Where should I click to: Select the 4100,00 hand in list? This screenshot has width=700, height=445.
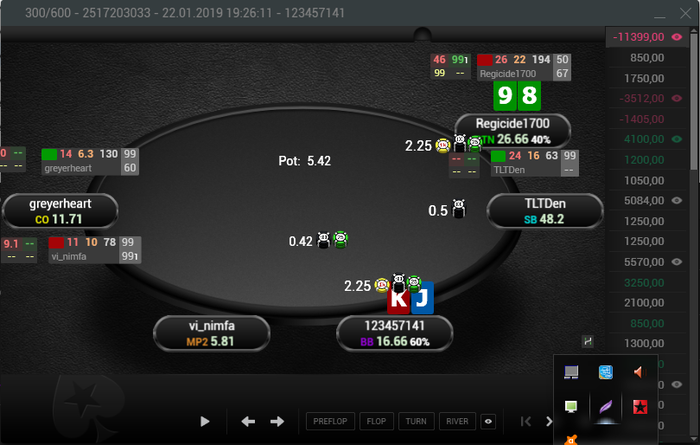coord(647,139)
